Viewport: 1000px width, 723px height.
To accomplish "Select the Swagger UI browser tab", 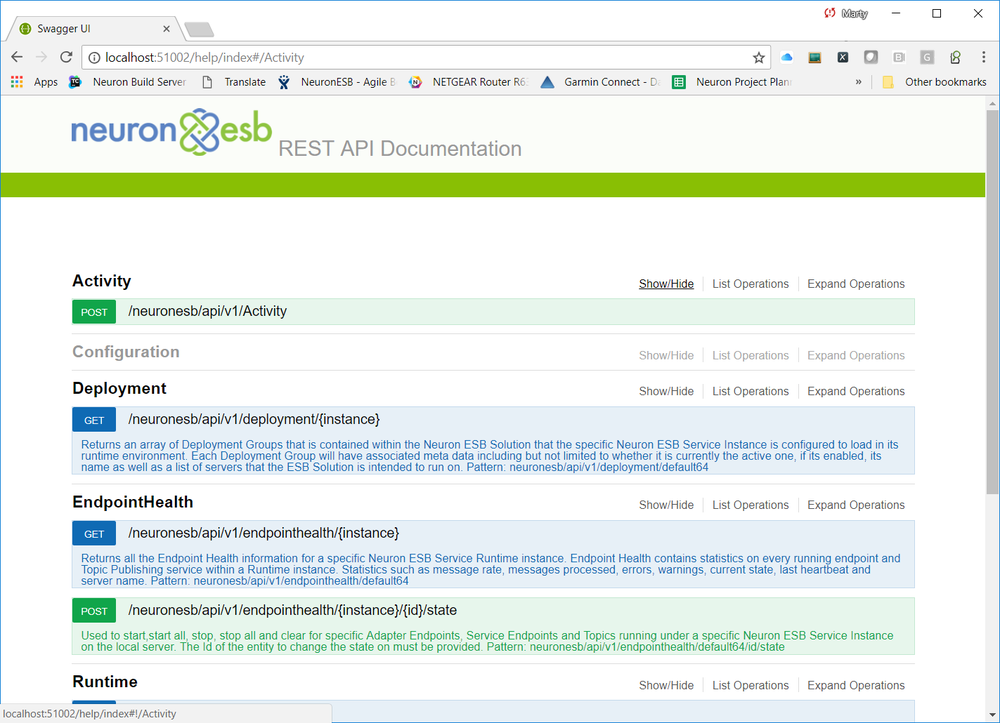I will pyautogui.click(x=94, y=29).
